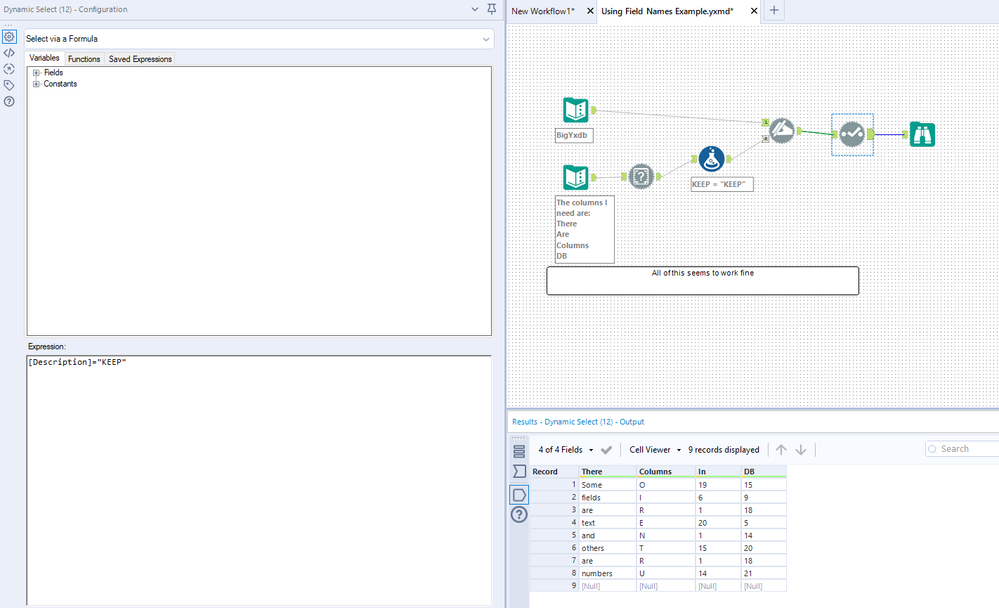
Task: Switch to the Saved Expressions tab
Action: pyautogui.click(x=140, y=59)
